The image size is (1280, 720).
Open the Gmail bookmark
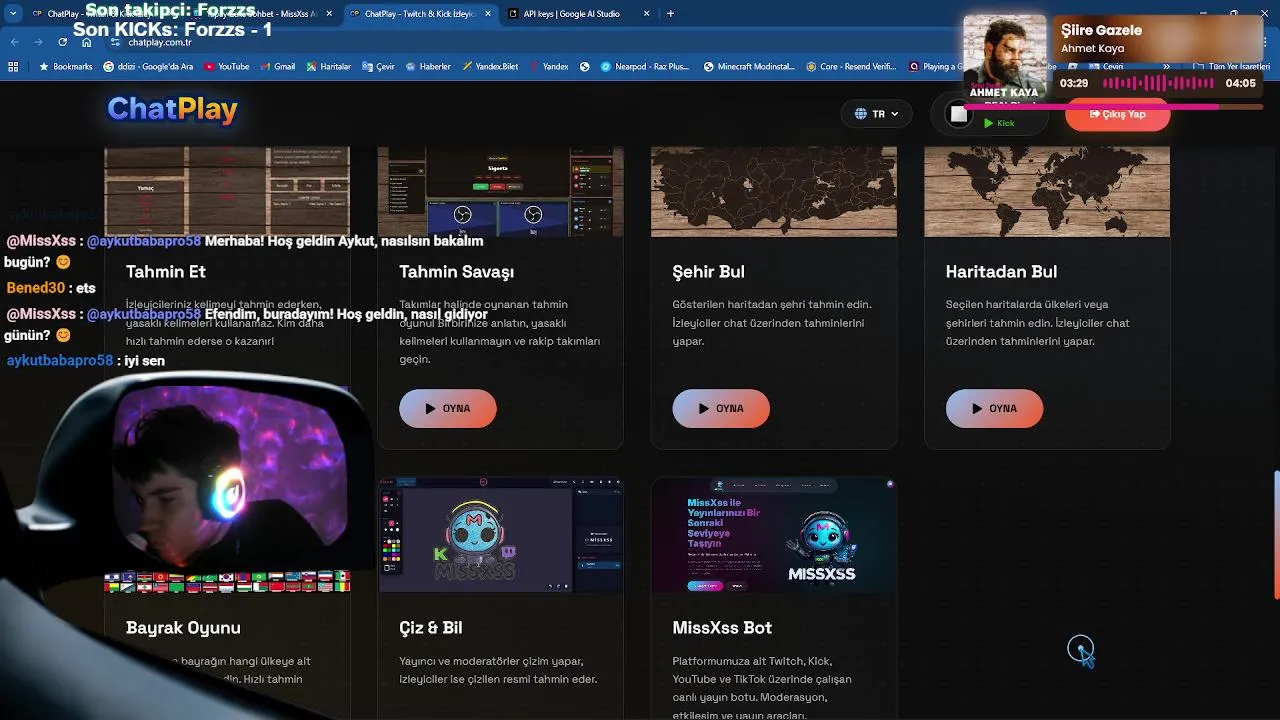tap(278, 67)
